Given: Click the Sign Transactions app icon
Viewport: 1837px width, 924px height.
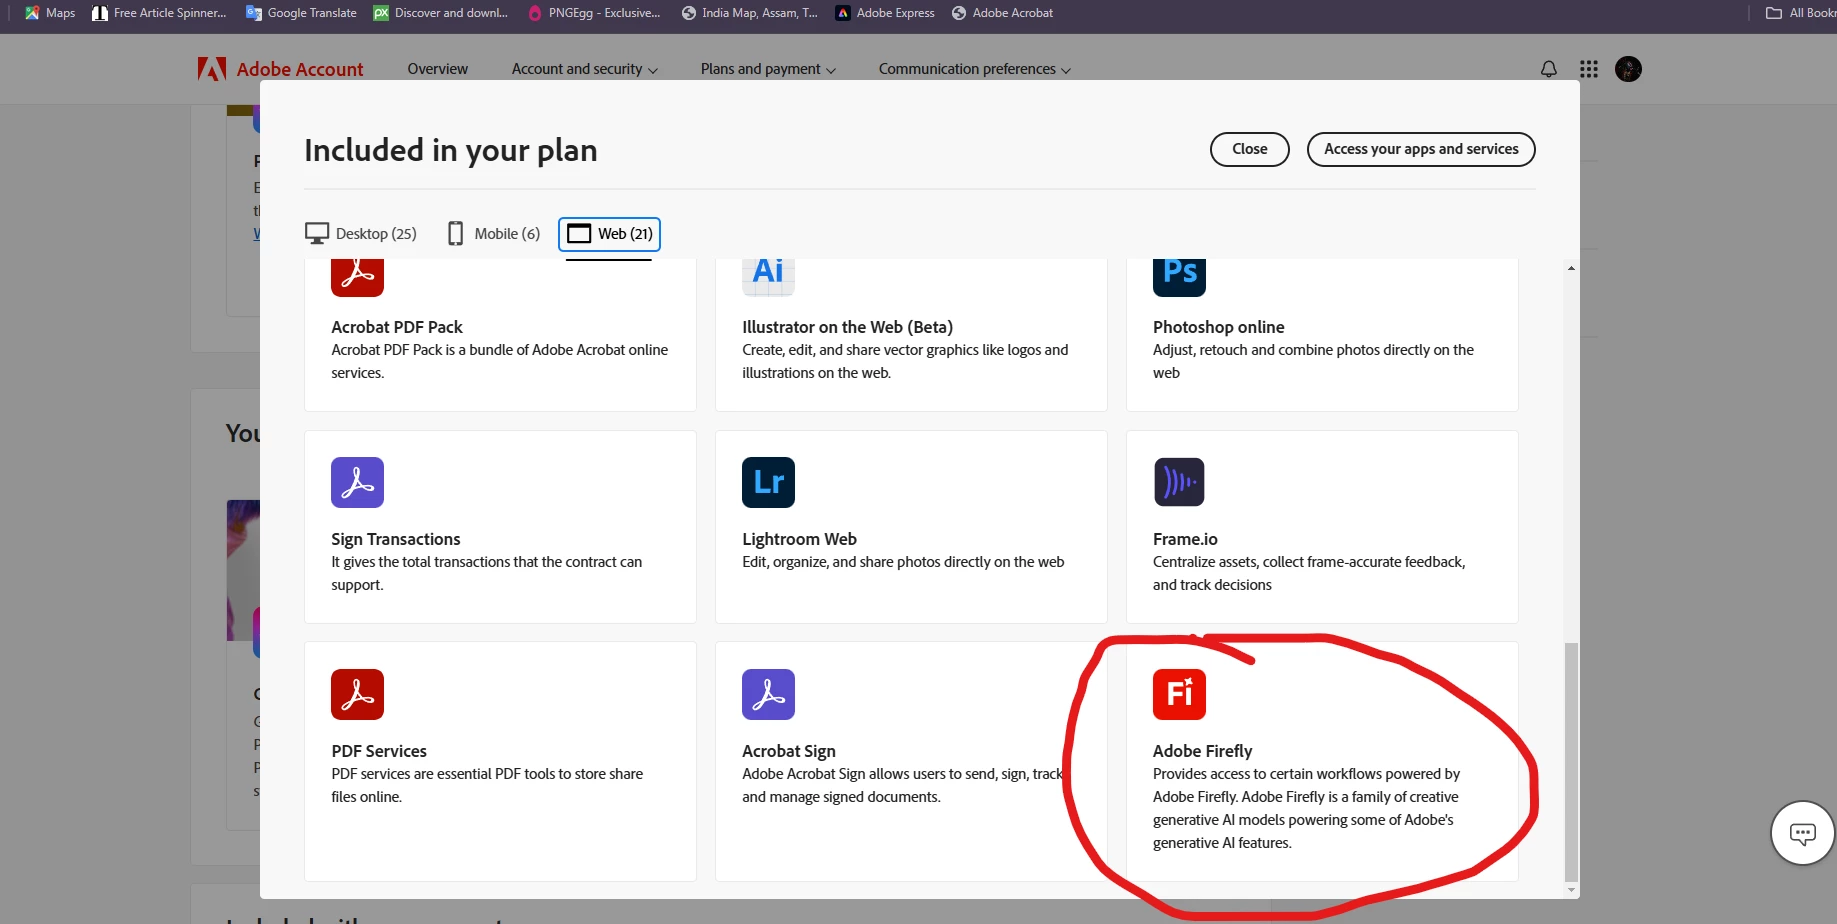Looking at the screenshot, I should pyautogui.click(x=357, y=482).
